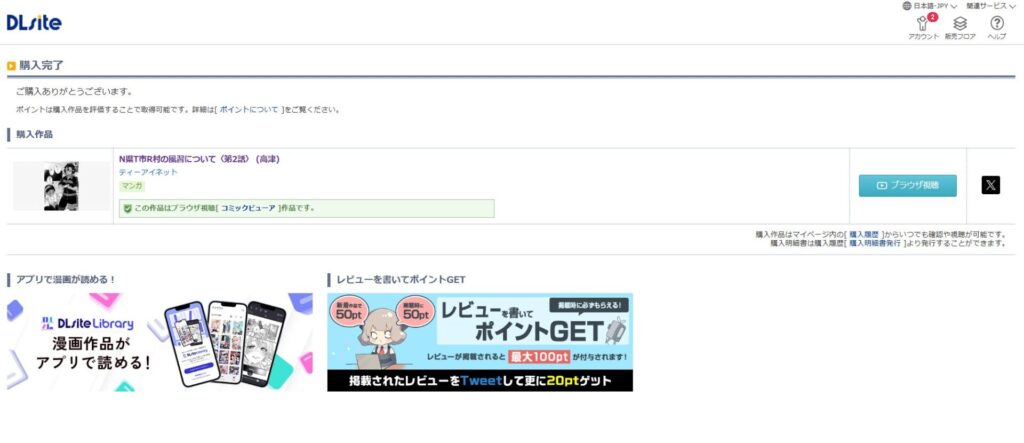The width and height of the screenshot is (1024, 443).
Task: Click the ご購入ありがとうございます text
Action: pyautogui.click(x=74, y=91)
